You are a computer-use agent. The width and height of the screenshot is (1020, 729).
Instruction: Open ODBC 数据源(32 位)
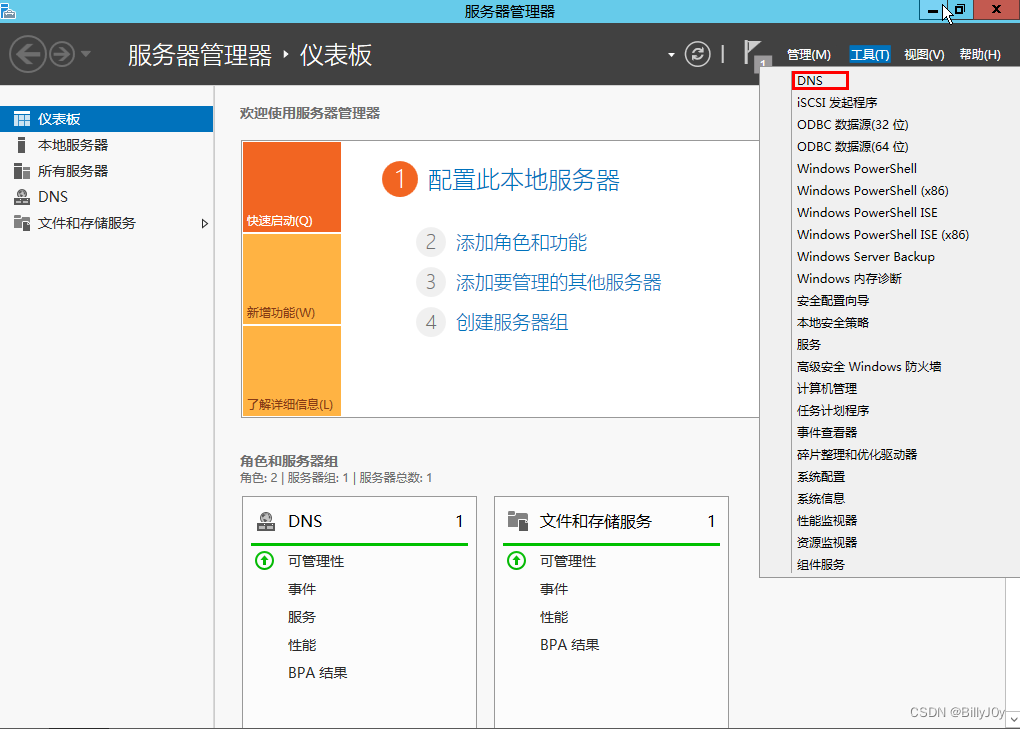click(x=852, y=125)
